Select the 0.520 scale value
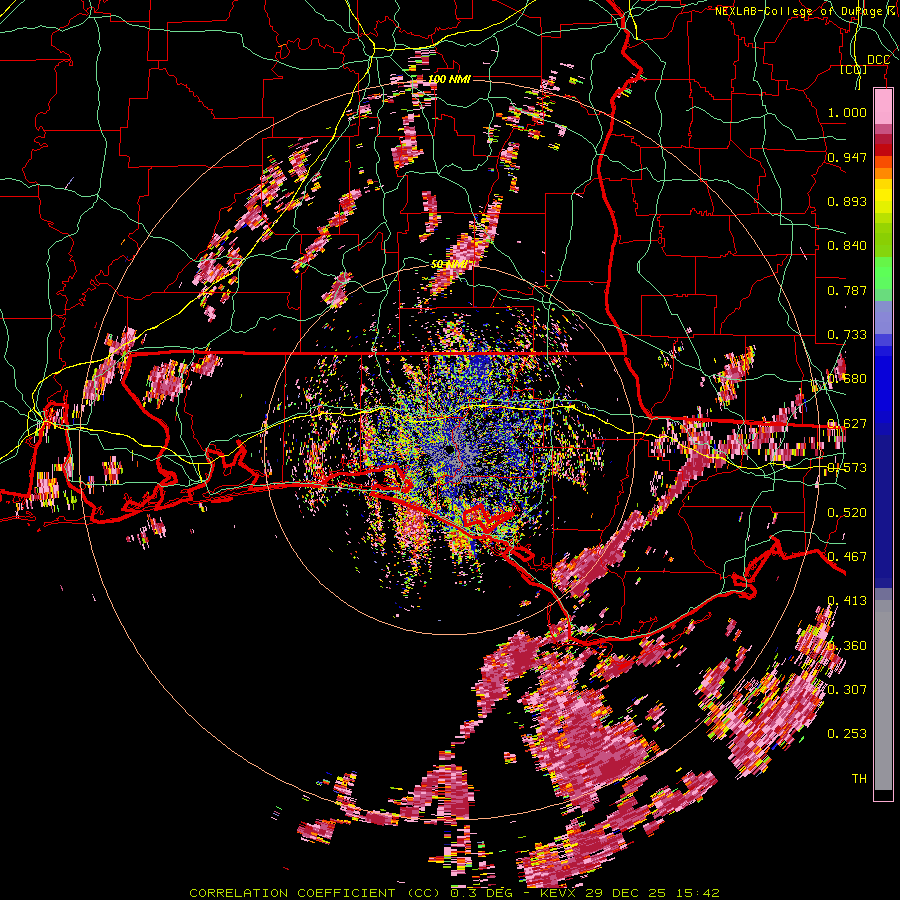The image size is (900, 900). coord(847,513)
